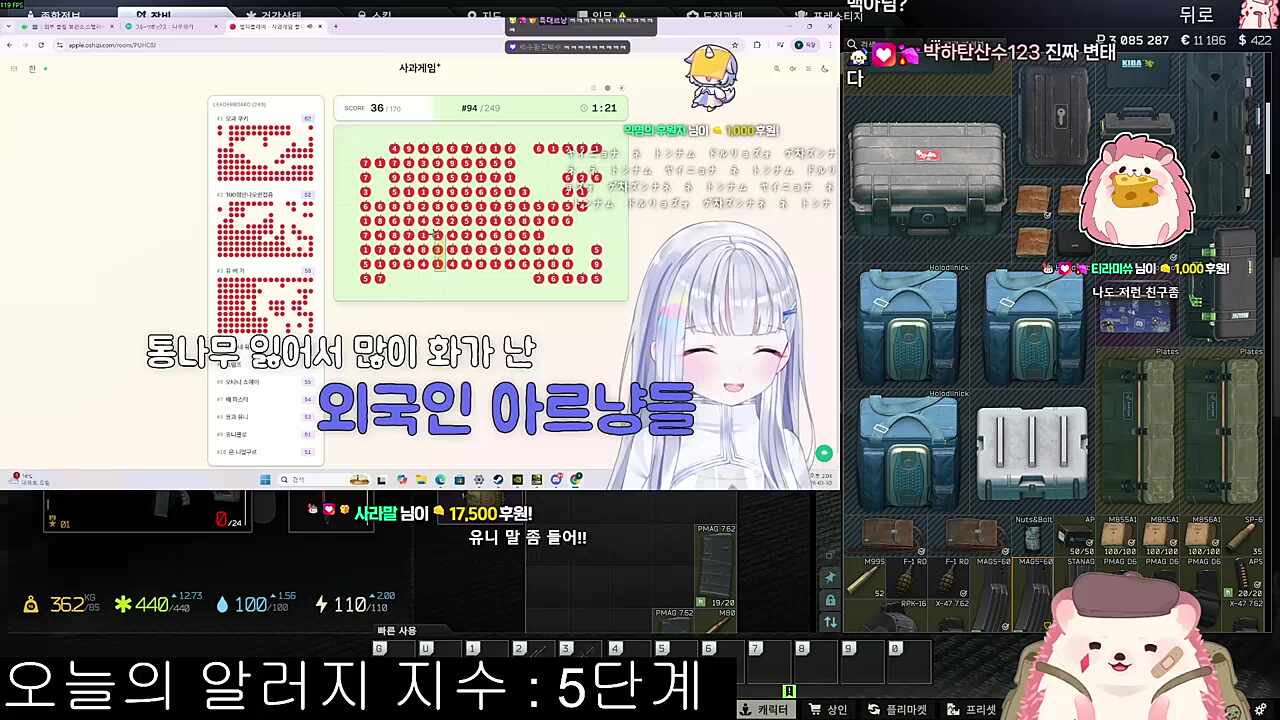Open the Chrome tab search dropdown
The height and width of the screenshot is (720, 1280).
click(x=9, y=26)
